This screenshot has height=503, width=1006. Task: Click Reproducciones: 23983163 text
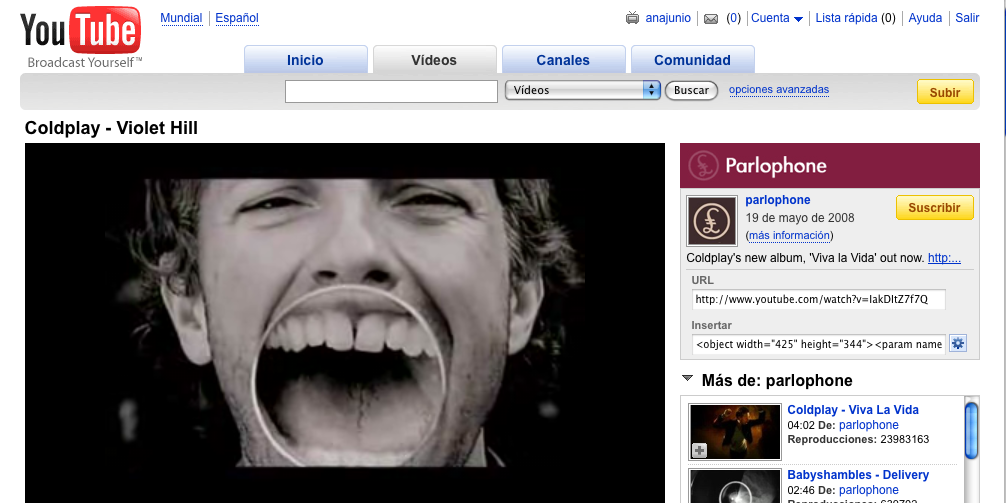[858, 439]
